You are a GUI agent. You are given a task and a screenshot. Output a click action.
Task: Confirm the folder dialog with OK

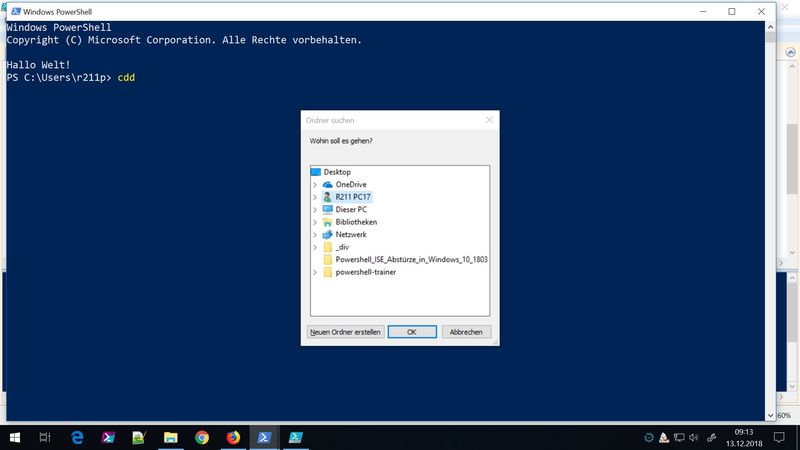412,332
